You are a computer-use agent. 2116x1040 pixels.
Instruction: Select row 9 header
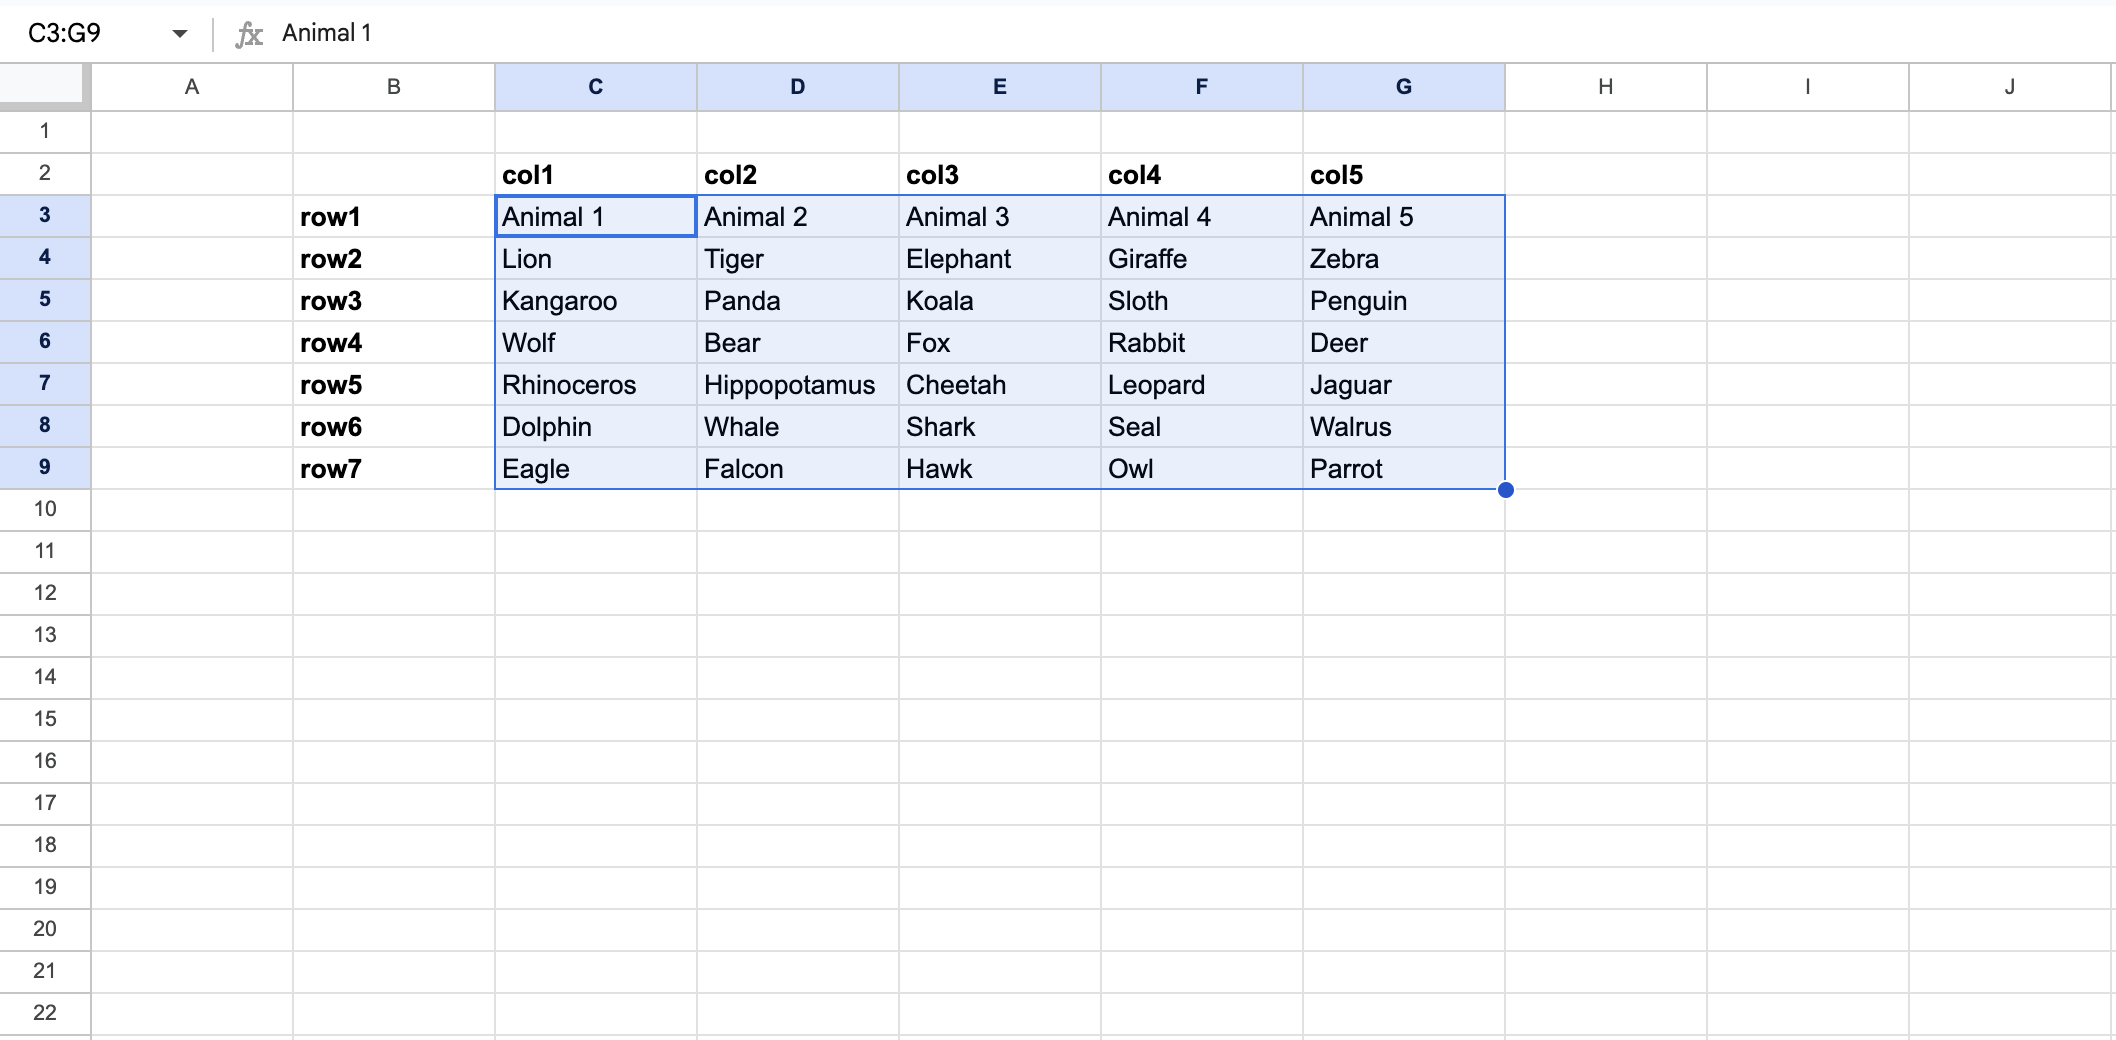[x=45, y=468]
